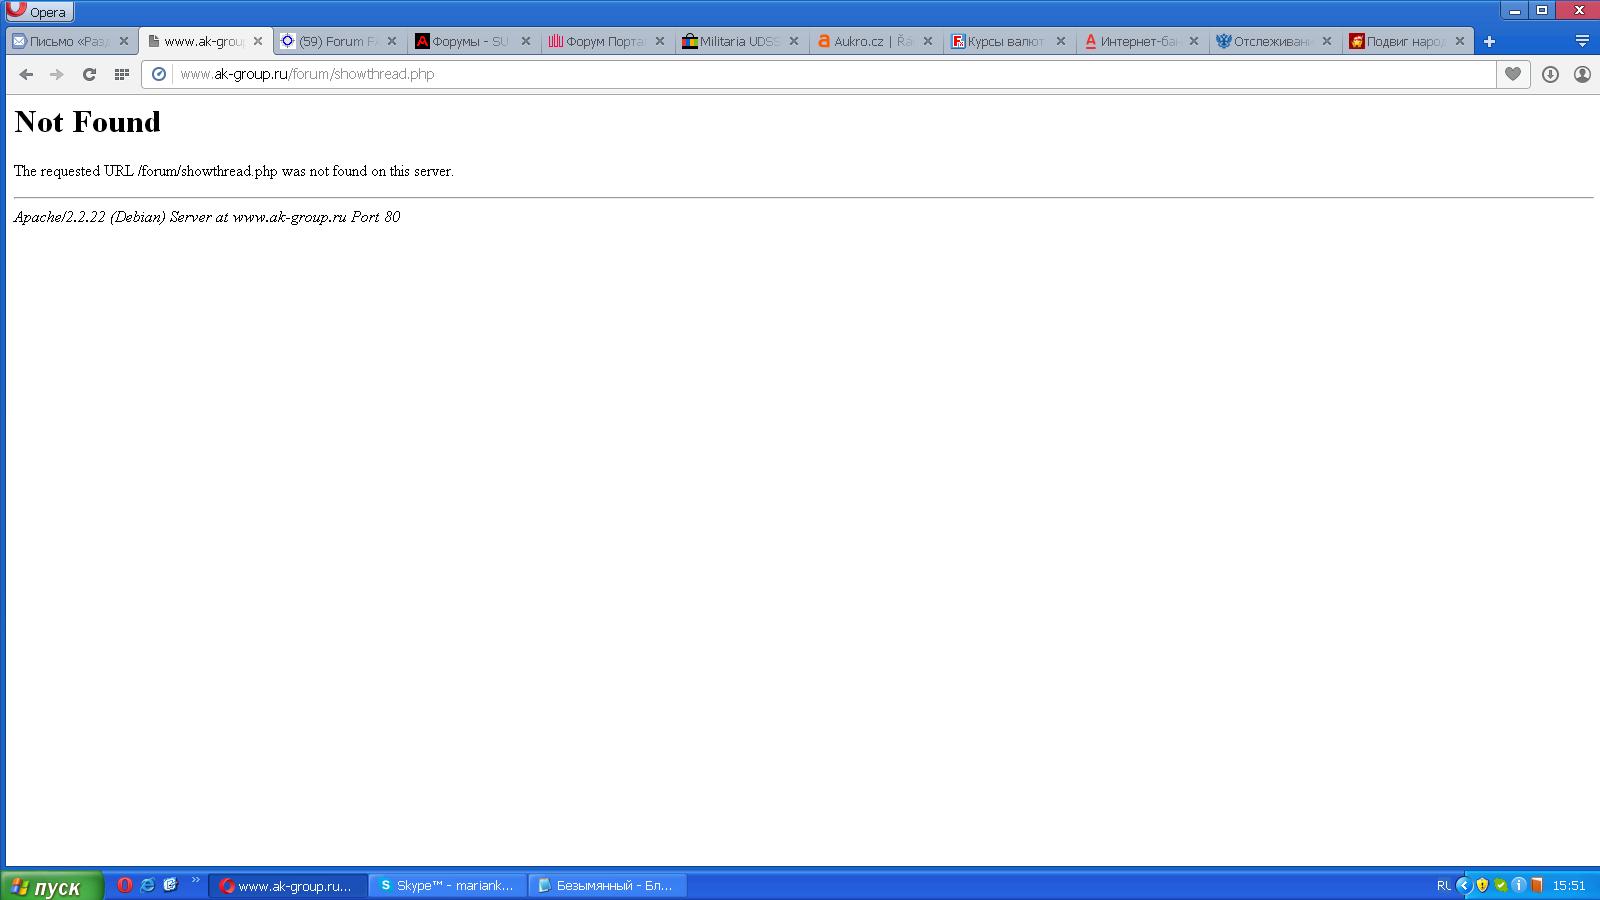This screenshot has height=900, width=1600.
Task: Add page to bookmarks with heart icon
Action: [1513, 74]
